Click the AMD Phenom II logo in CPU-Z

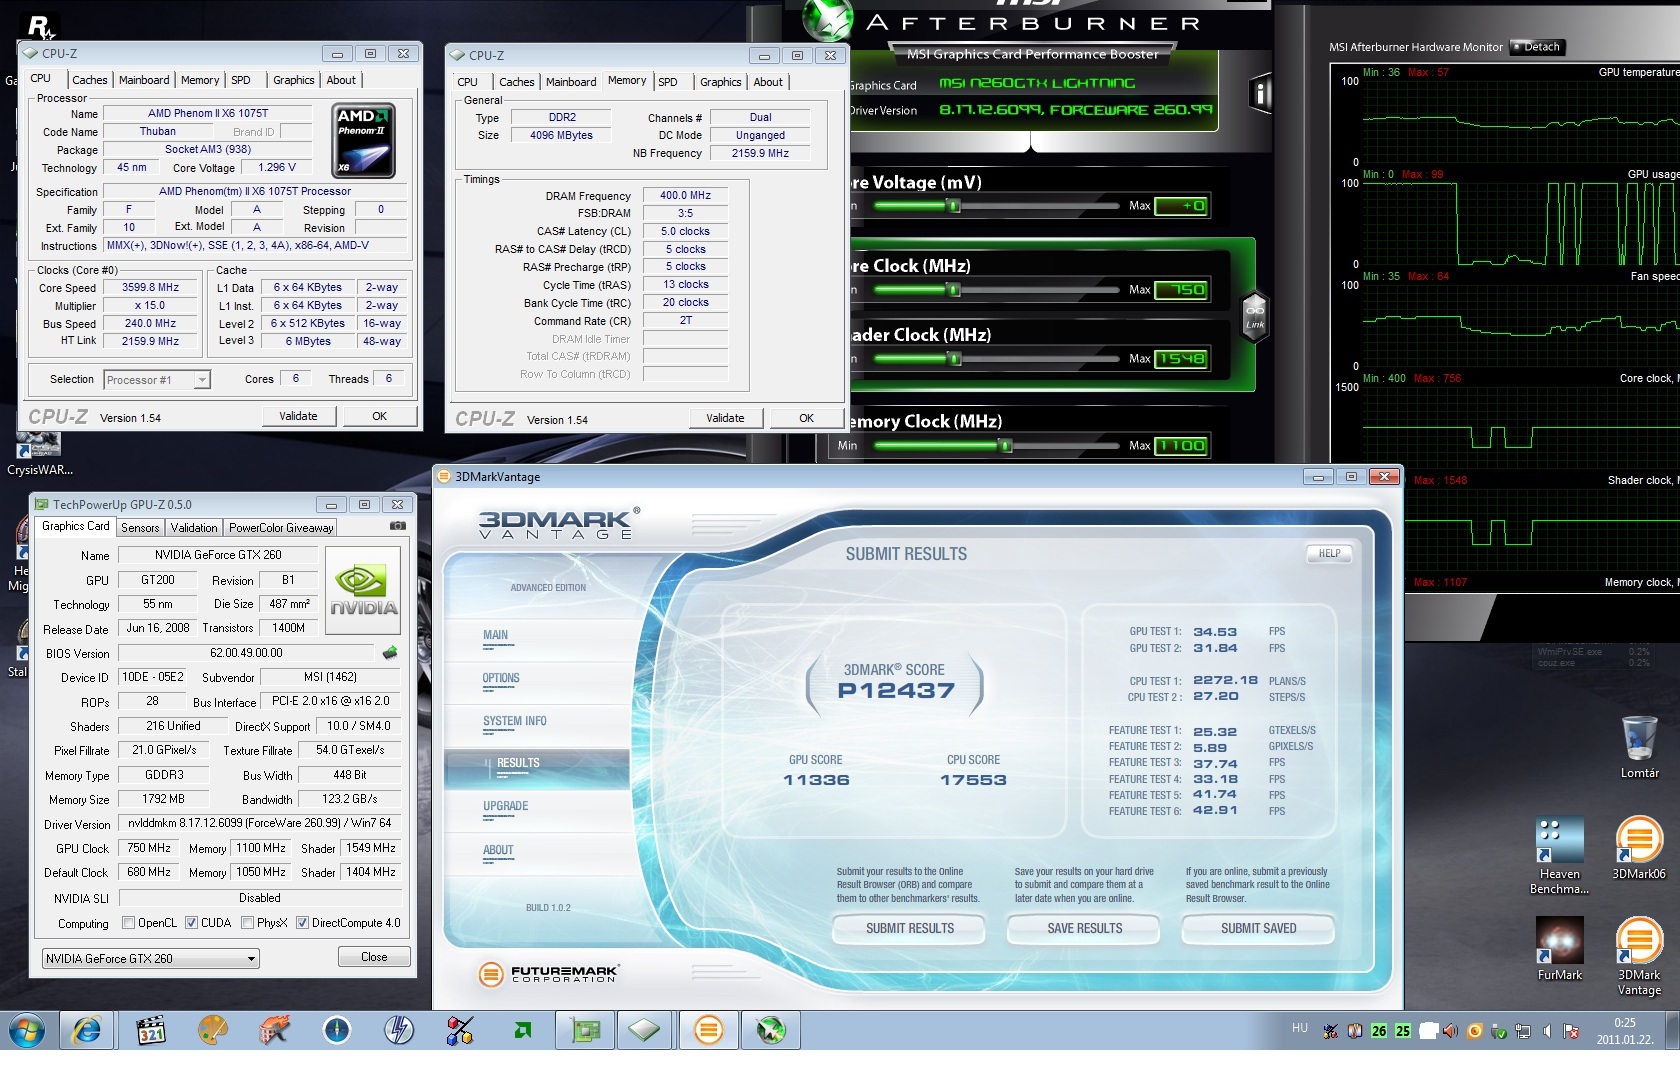pos(363,140)
